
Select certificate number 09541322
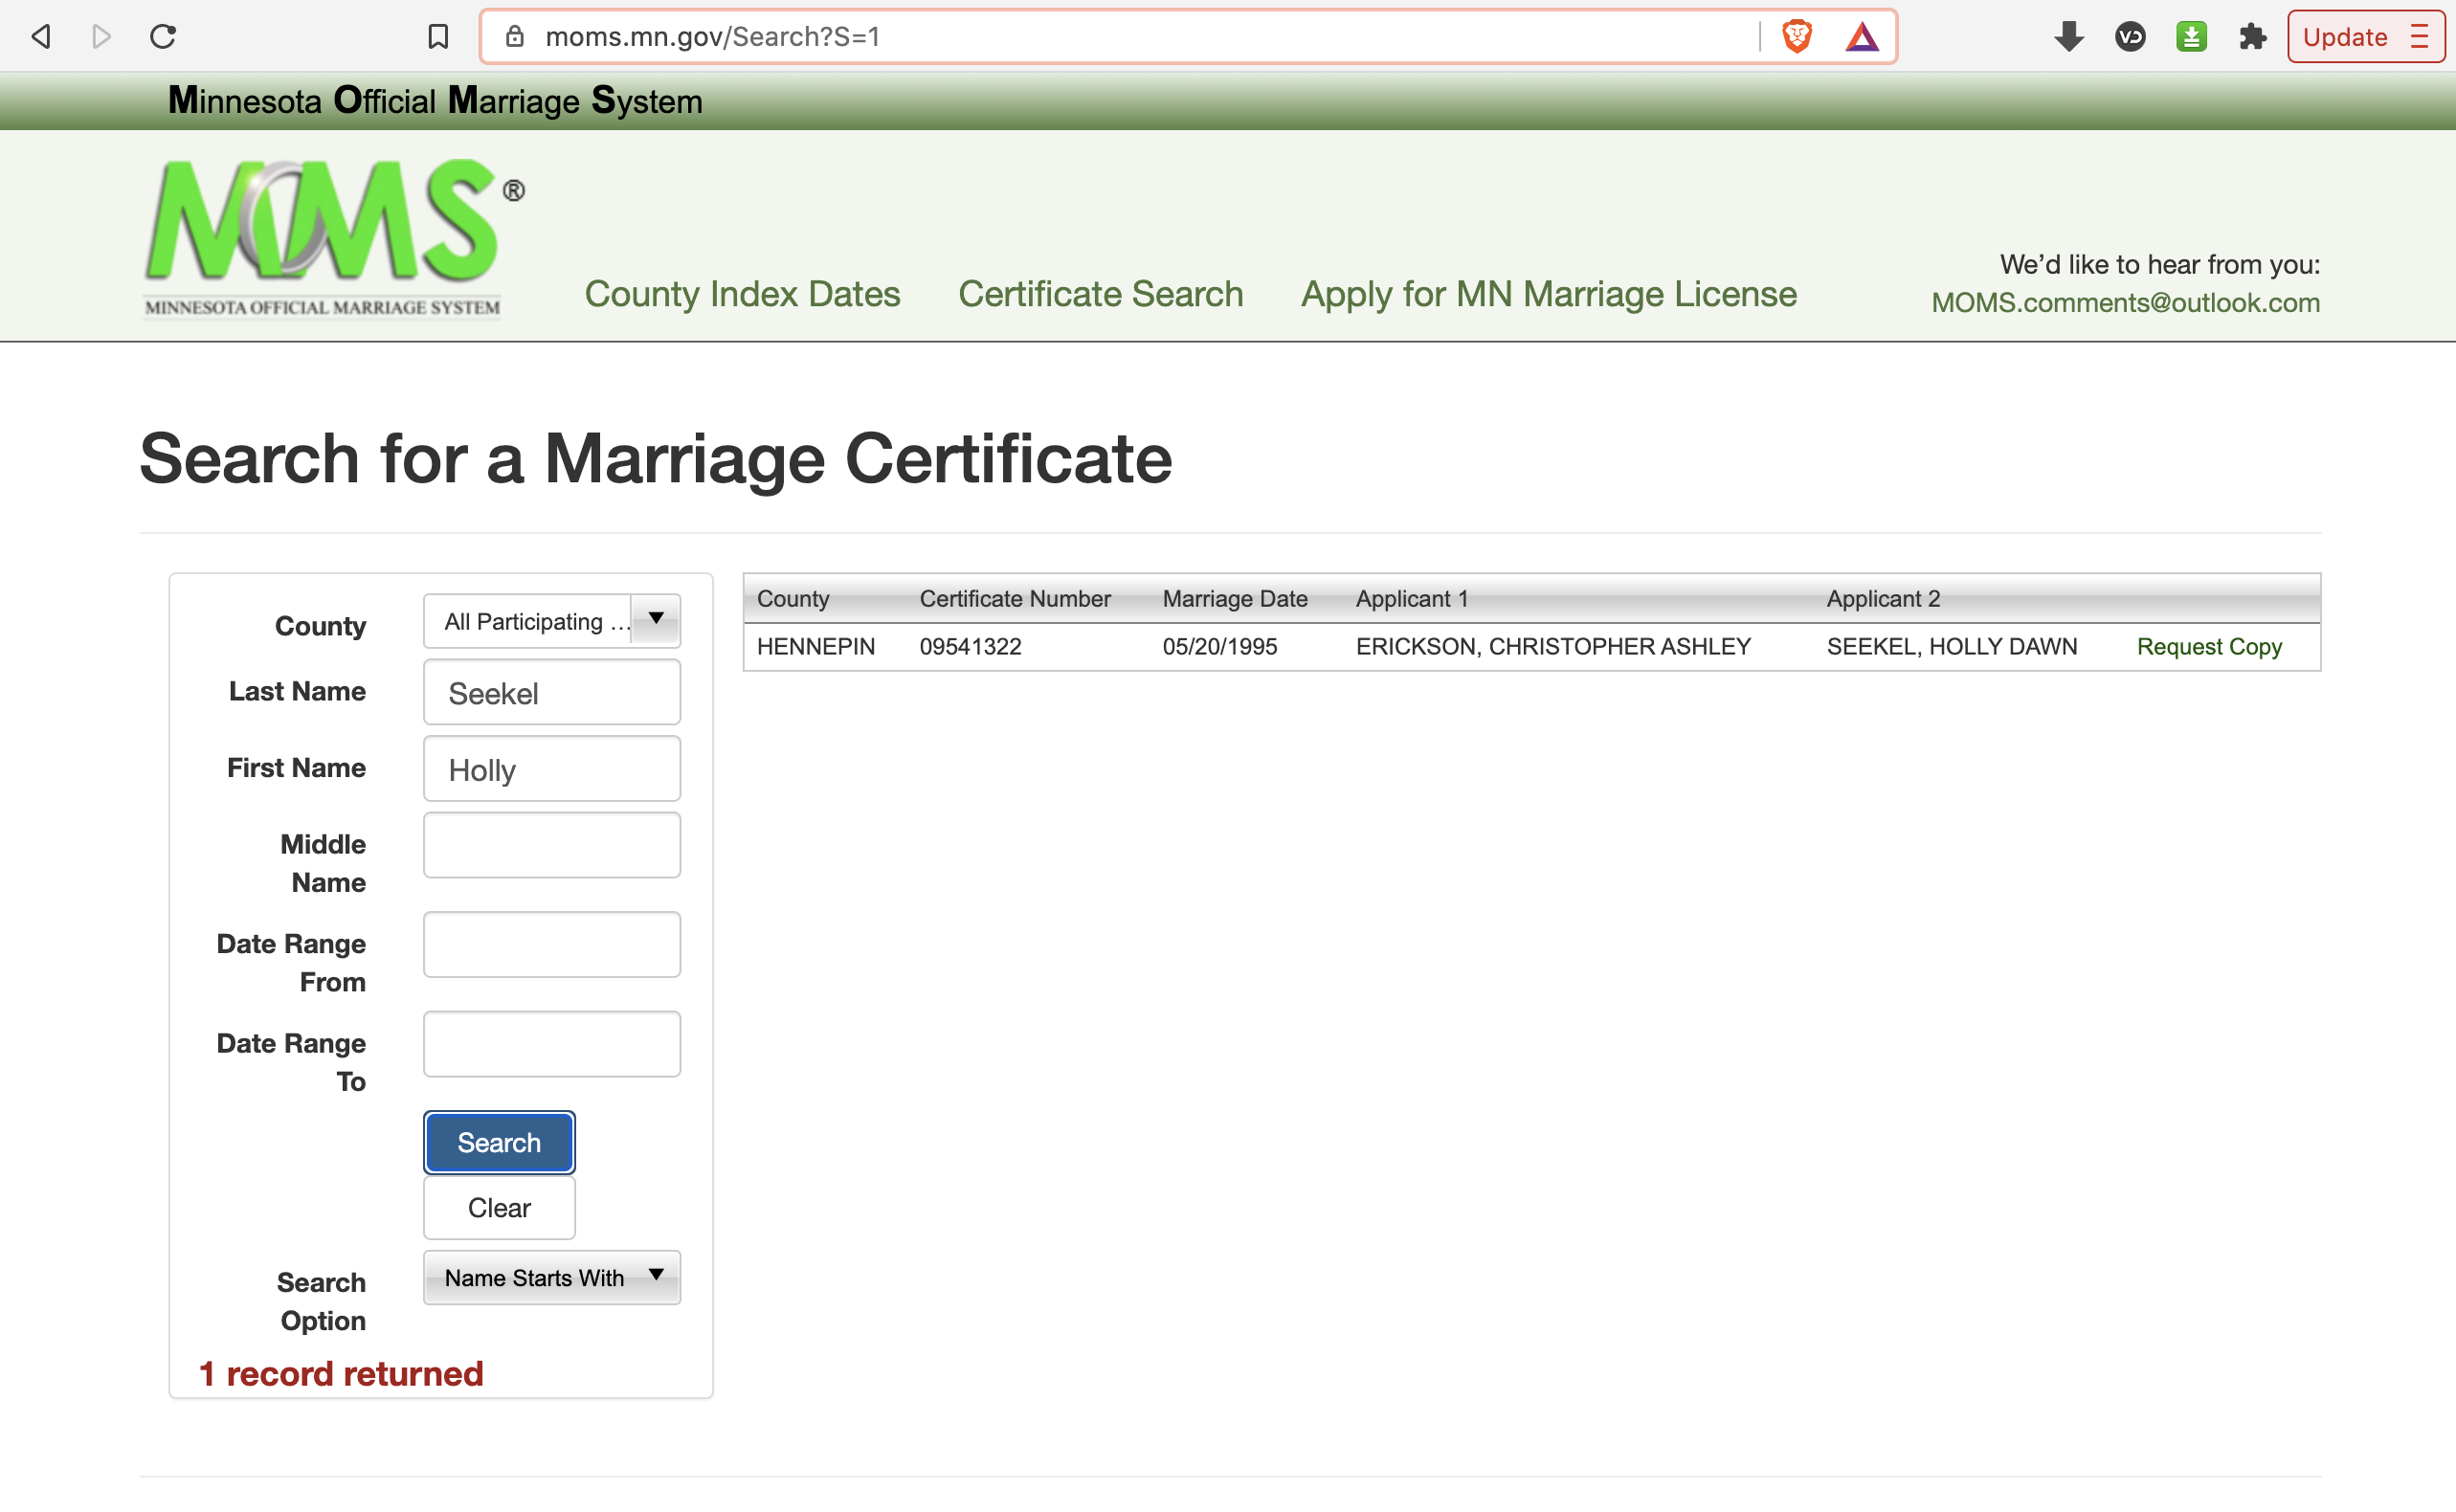coord(970,647)
